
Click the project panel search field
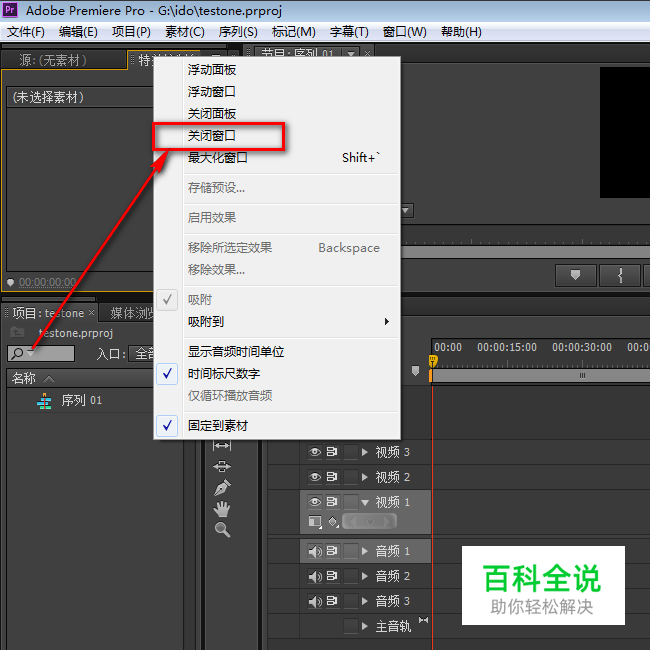coord(41,354)
